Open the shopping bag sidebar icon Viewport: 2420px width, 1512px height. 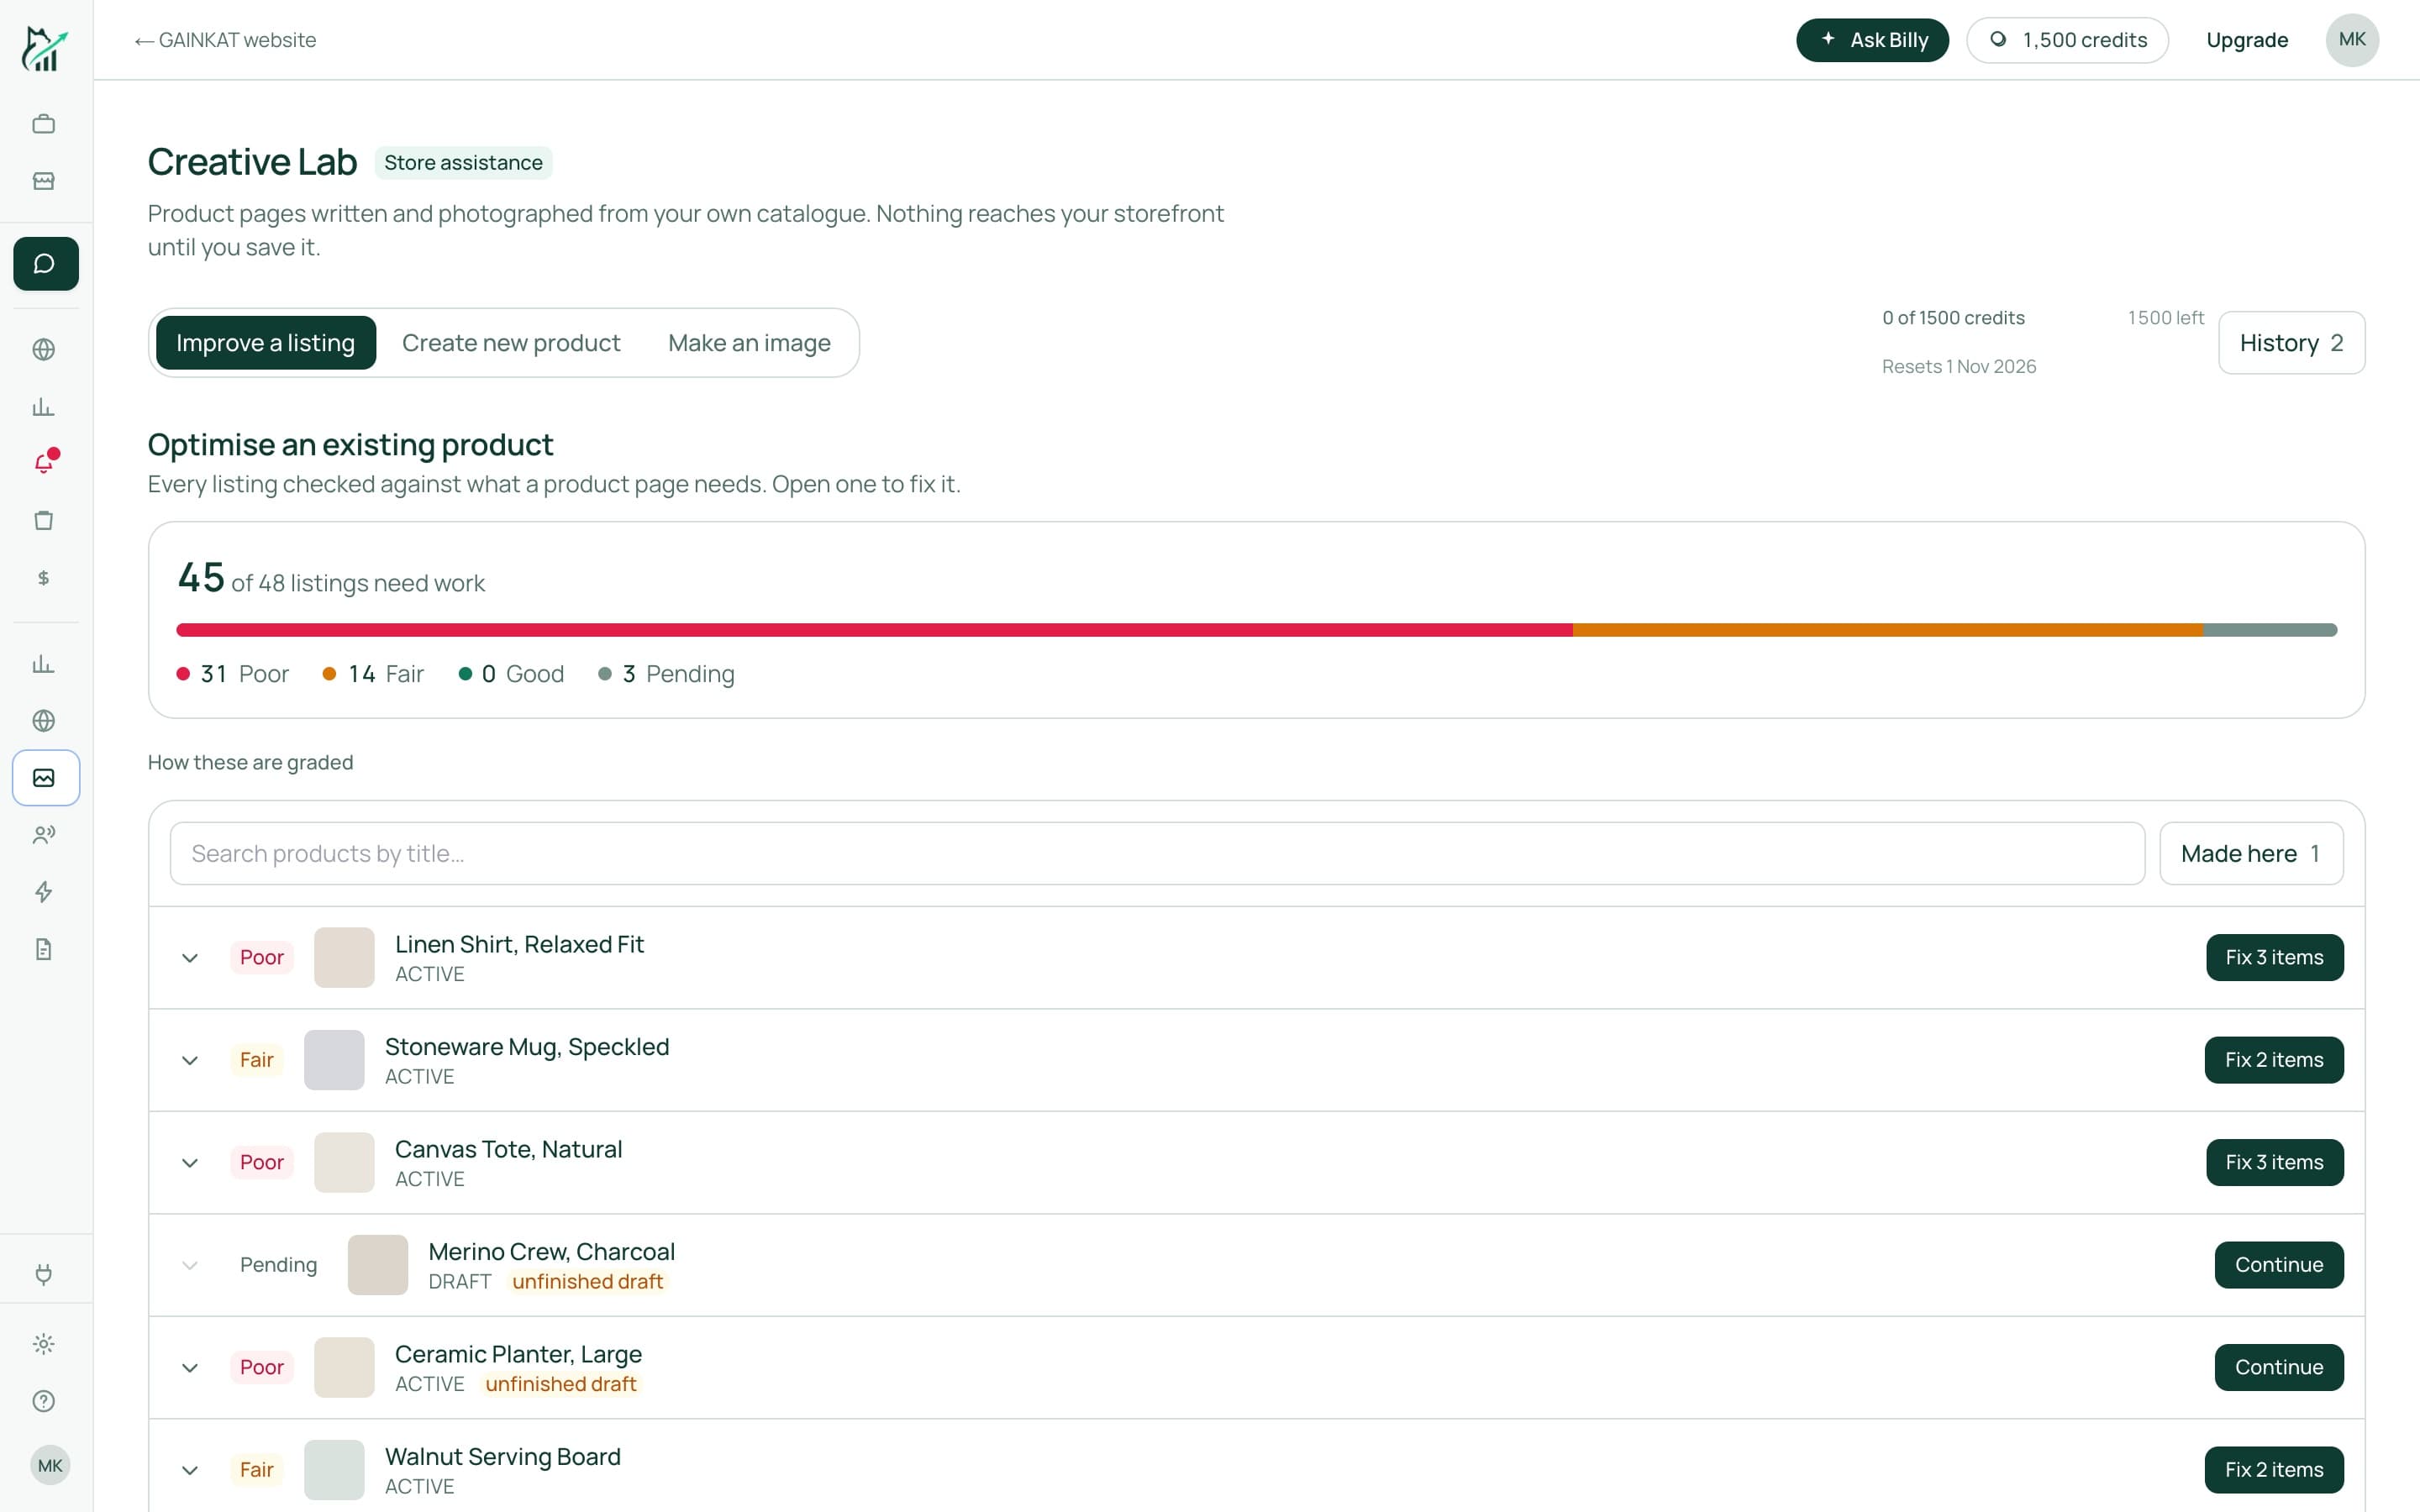click(x=44, y=520)
